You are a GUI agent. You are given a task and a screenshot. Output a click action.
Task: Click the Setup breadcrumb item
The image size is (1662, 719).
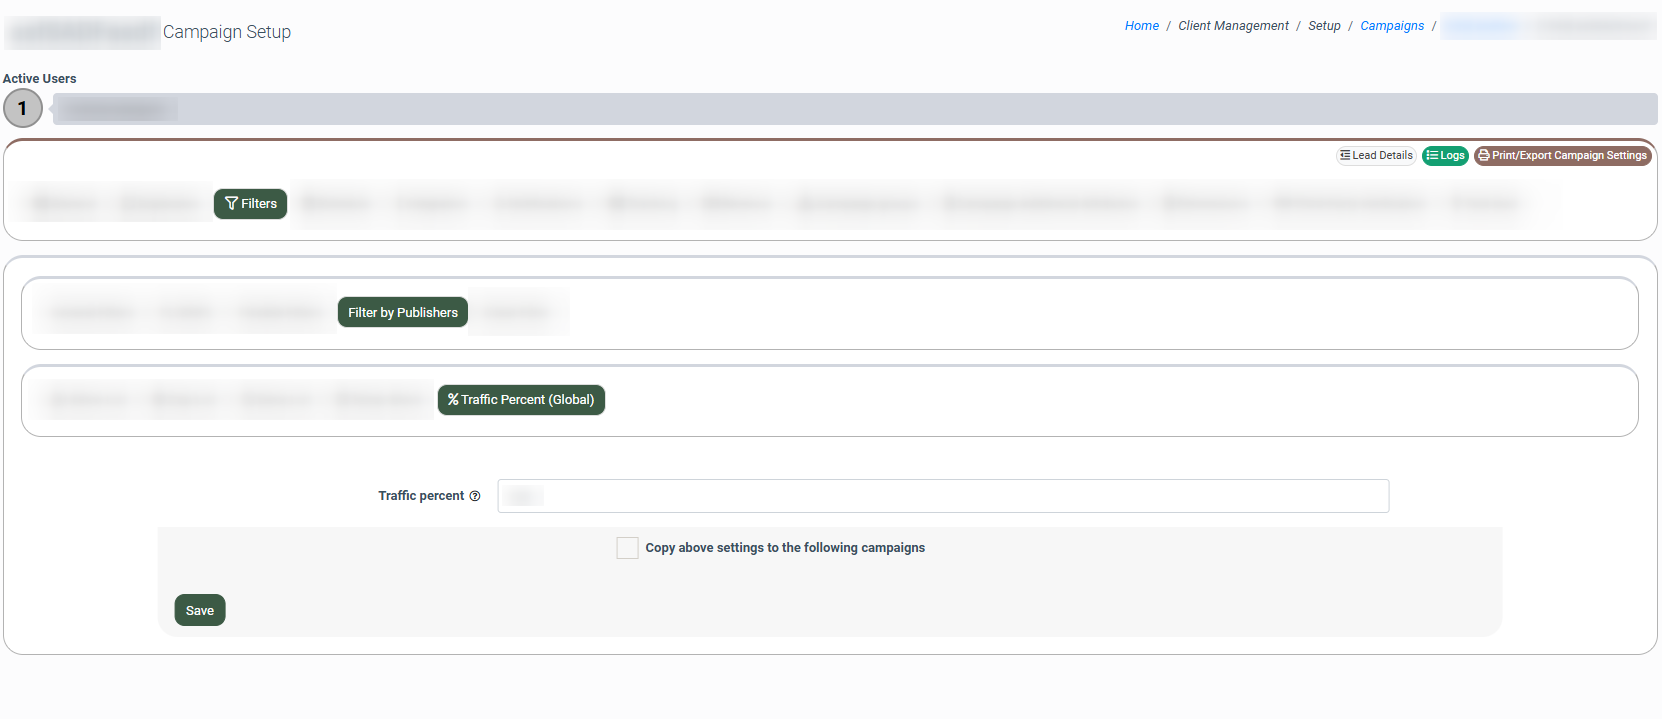(1324, 26)
